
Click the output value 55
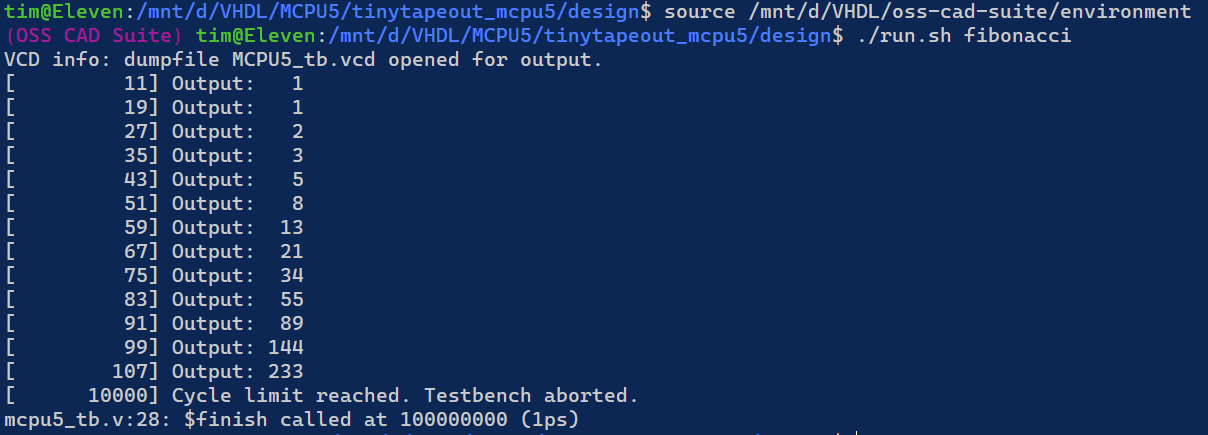tap(291, 300)
